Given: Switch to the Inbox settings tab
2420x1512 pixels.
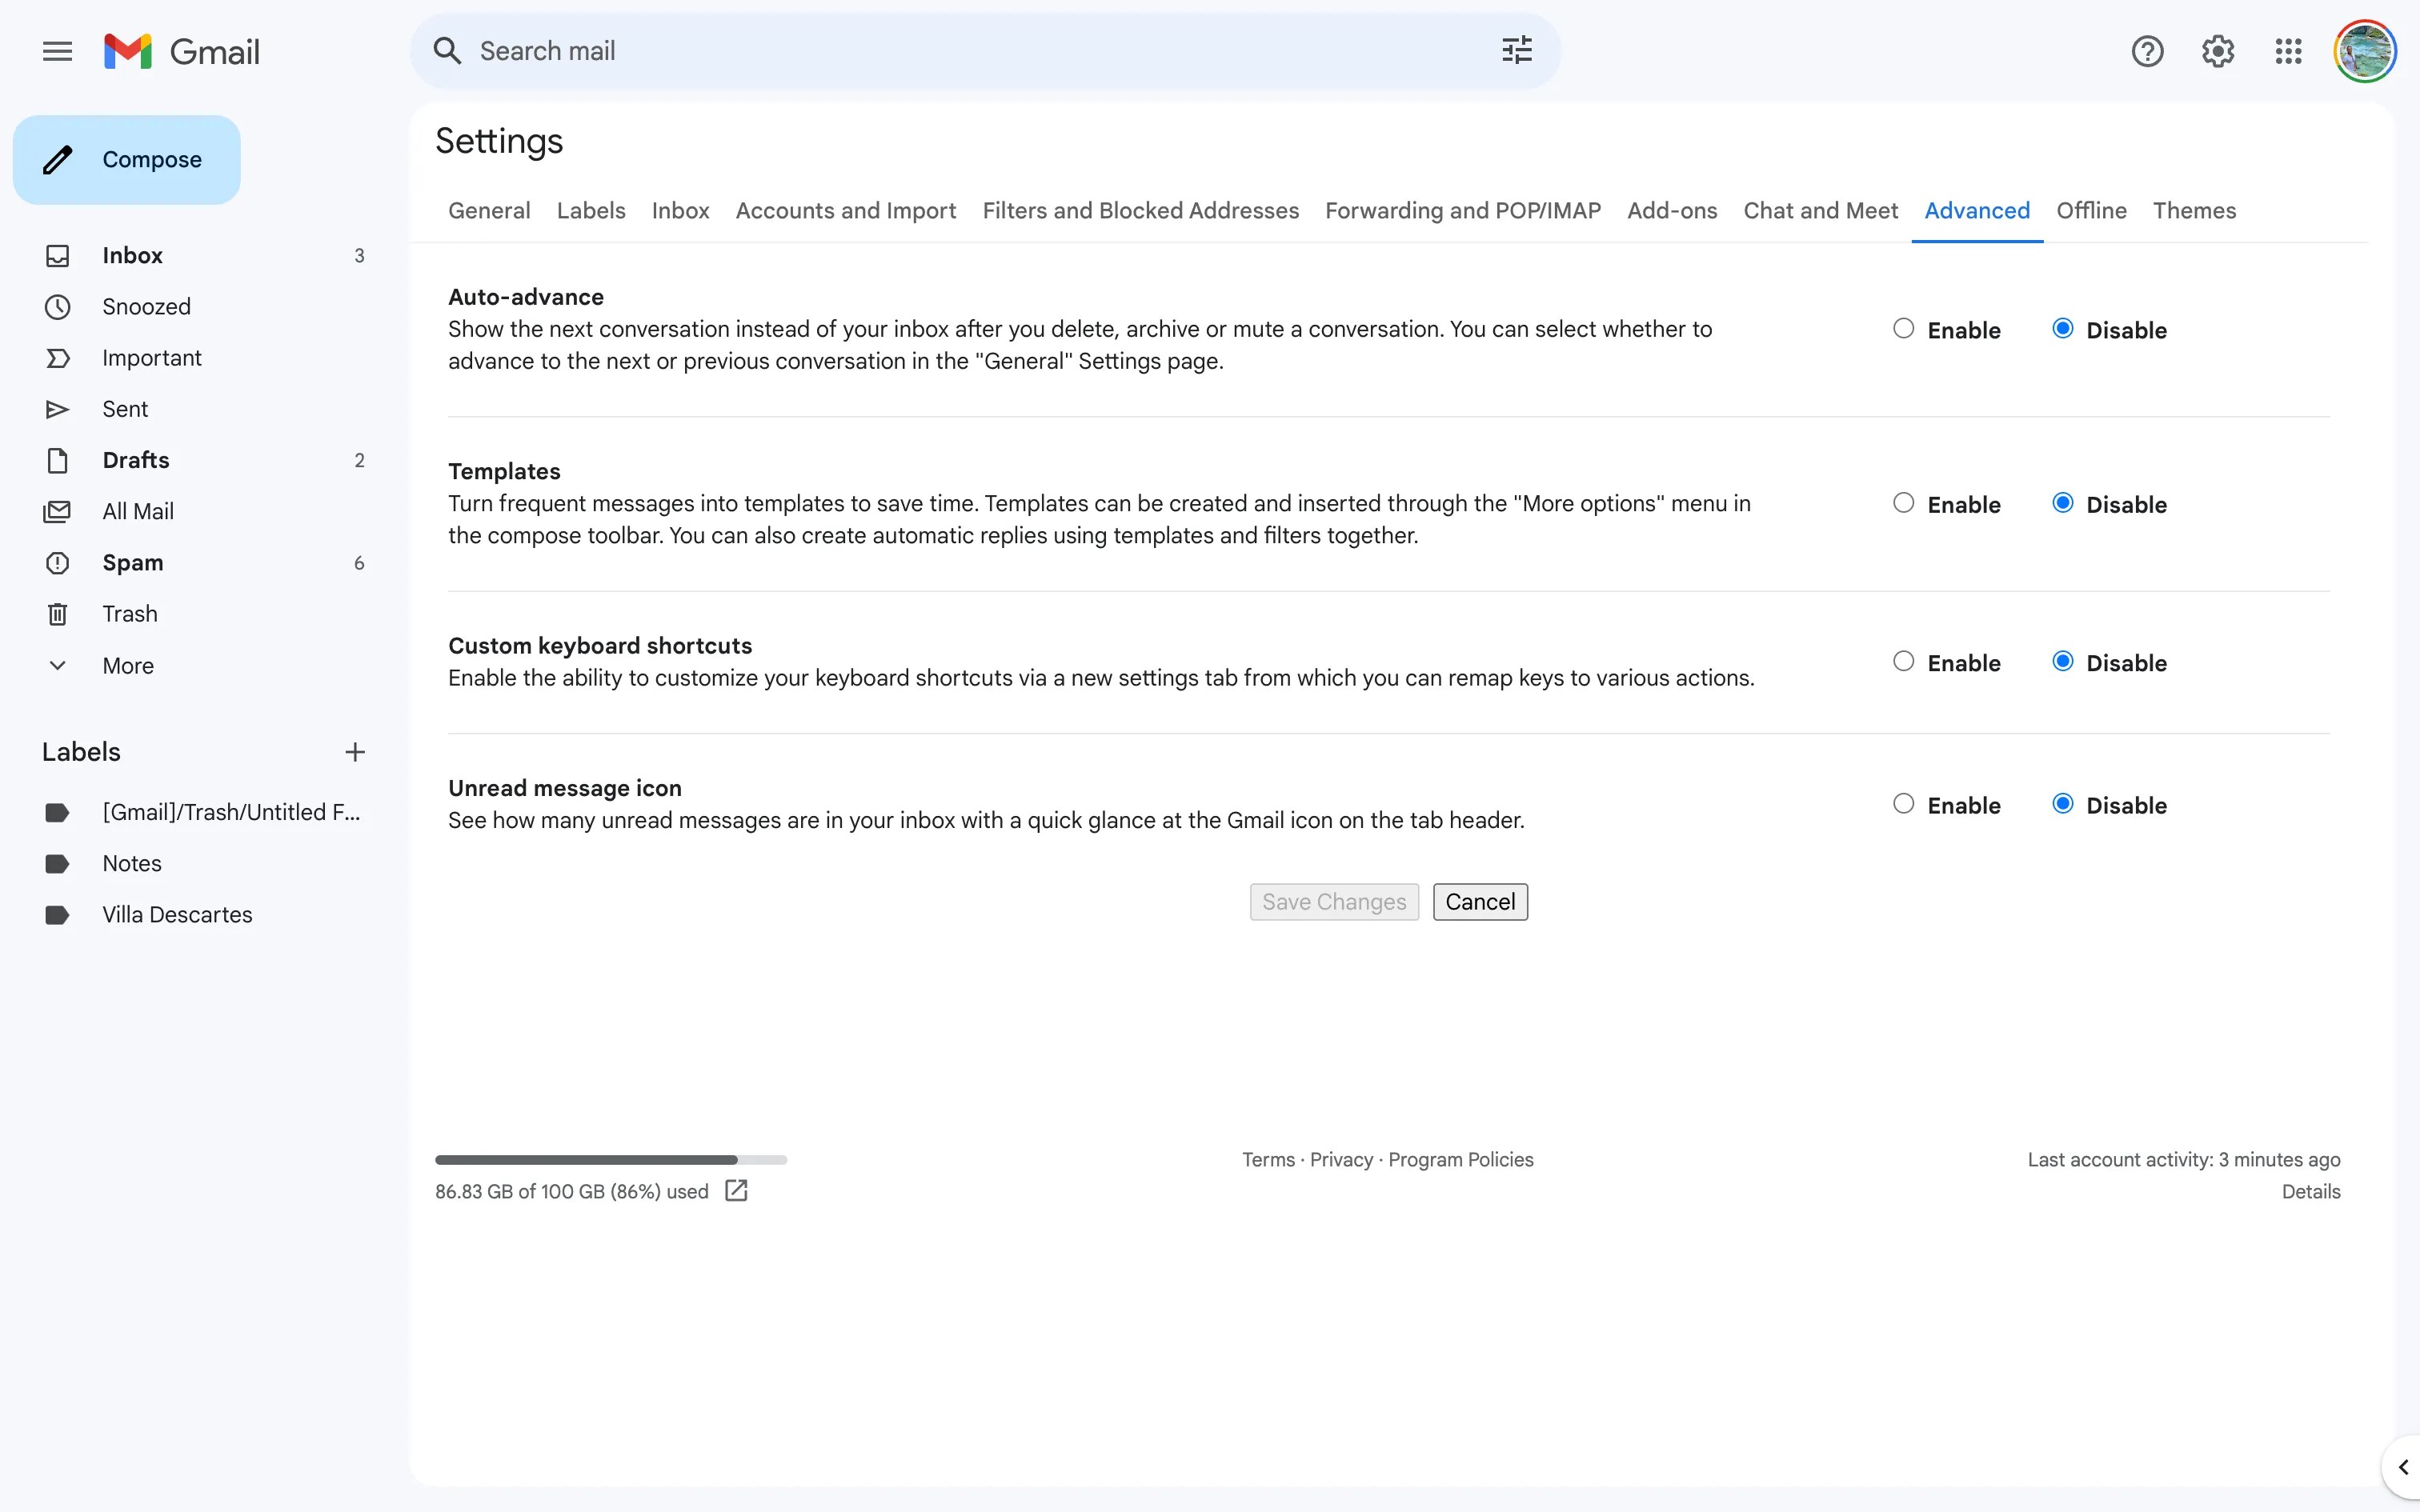Looking at the screenshot, I should 680,211.
